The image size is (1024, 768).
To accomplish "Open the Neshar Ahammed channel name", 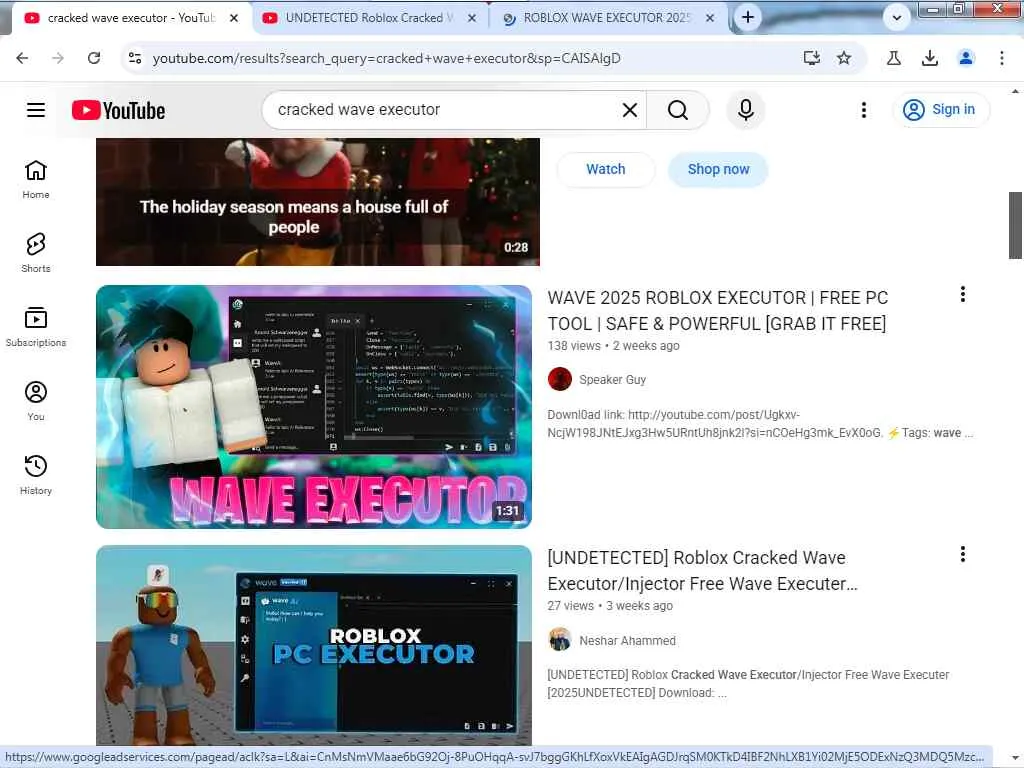I will click(628, 641).
